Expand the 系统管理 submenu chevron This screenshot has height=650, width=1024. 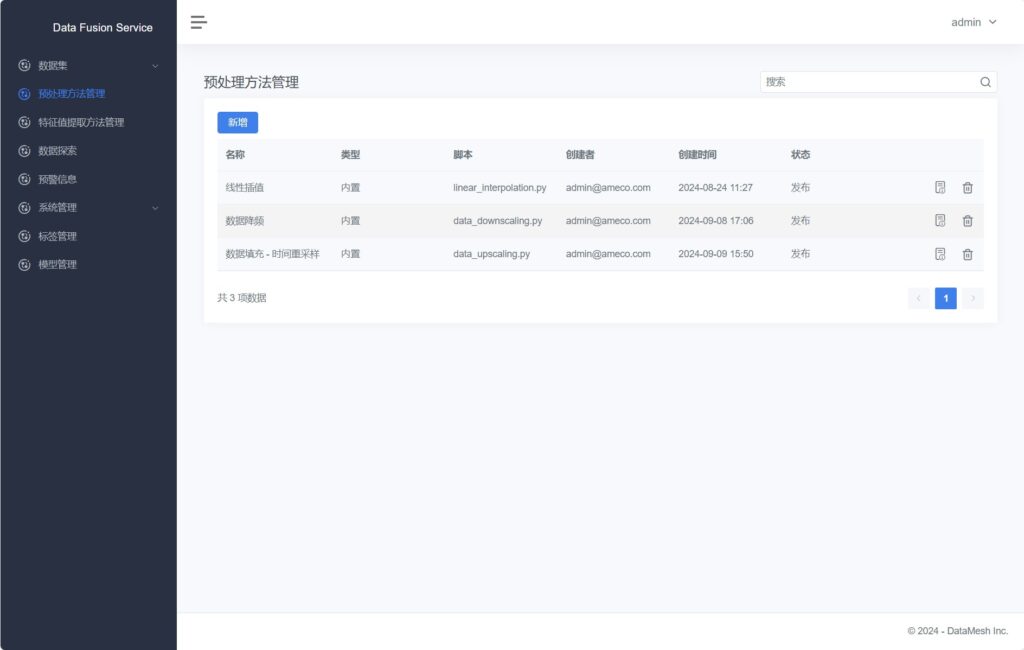coord(155,208)
